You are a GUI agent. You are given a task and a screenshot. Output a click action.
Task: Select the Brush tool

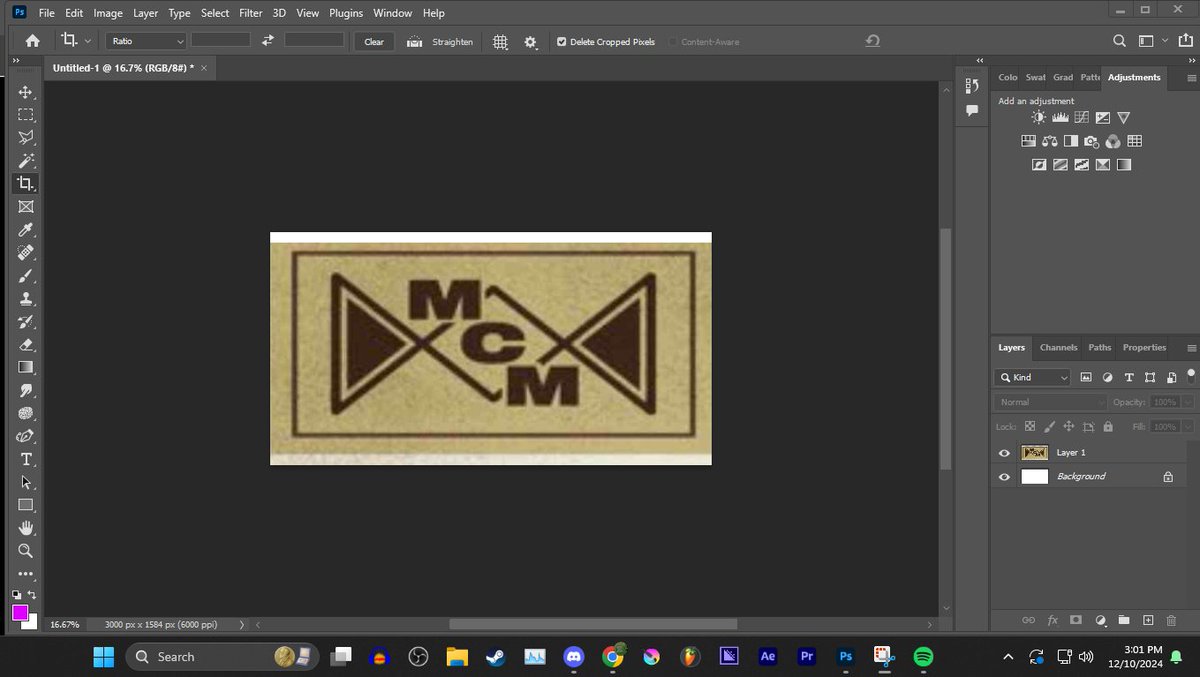pyautogui.click(x=26, y=275)
